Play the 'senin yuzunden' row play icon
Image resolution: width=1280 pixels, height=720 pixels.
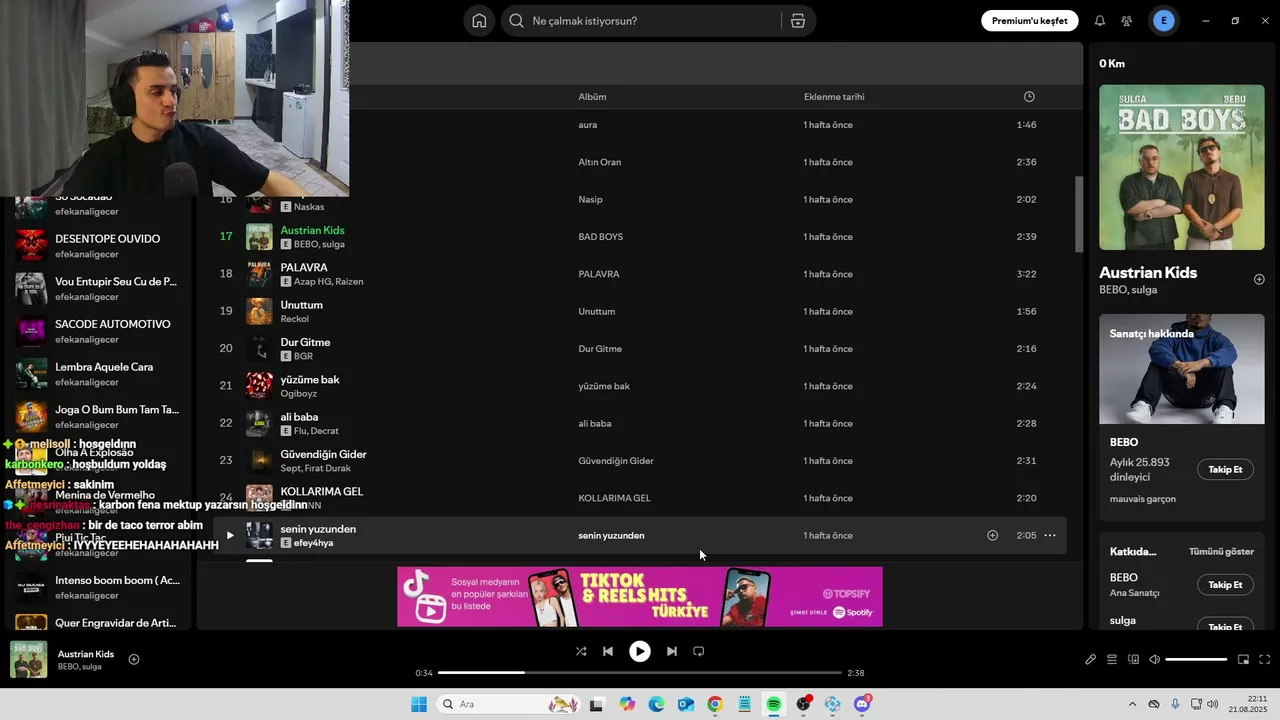pos(229,536)
